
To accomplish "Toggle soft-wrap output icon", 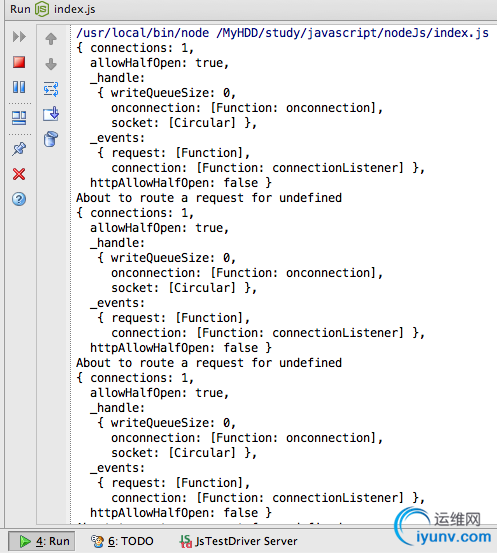I will [51, 89].
